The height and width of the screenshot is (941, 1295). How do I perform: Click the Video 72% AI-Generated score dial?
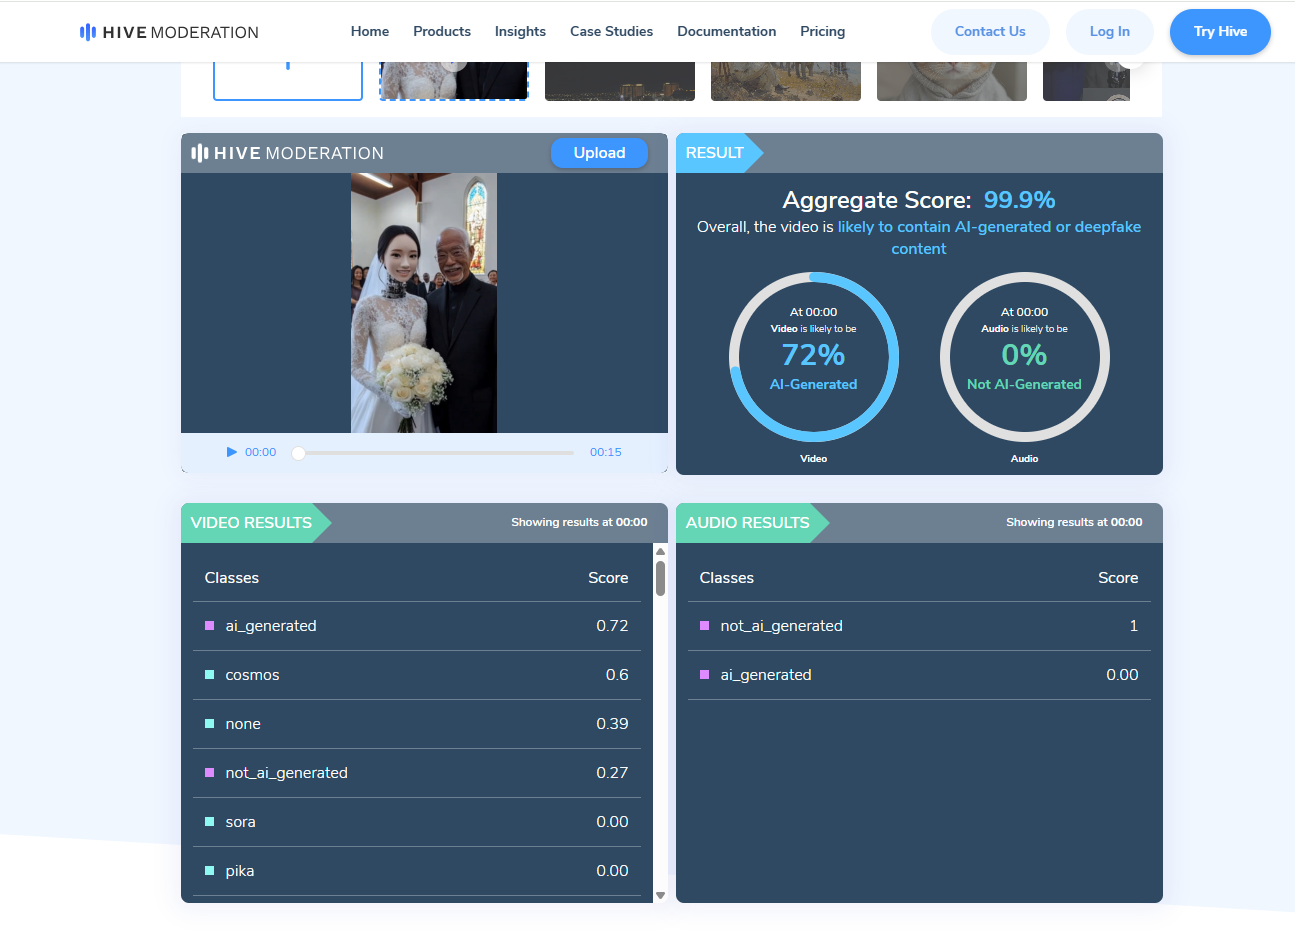[x=813, y=357]
